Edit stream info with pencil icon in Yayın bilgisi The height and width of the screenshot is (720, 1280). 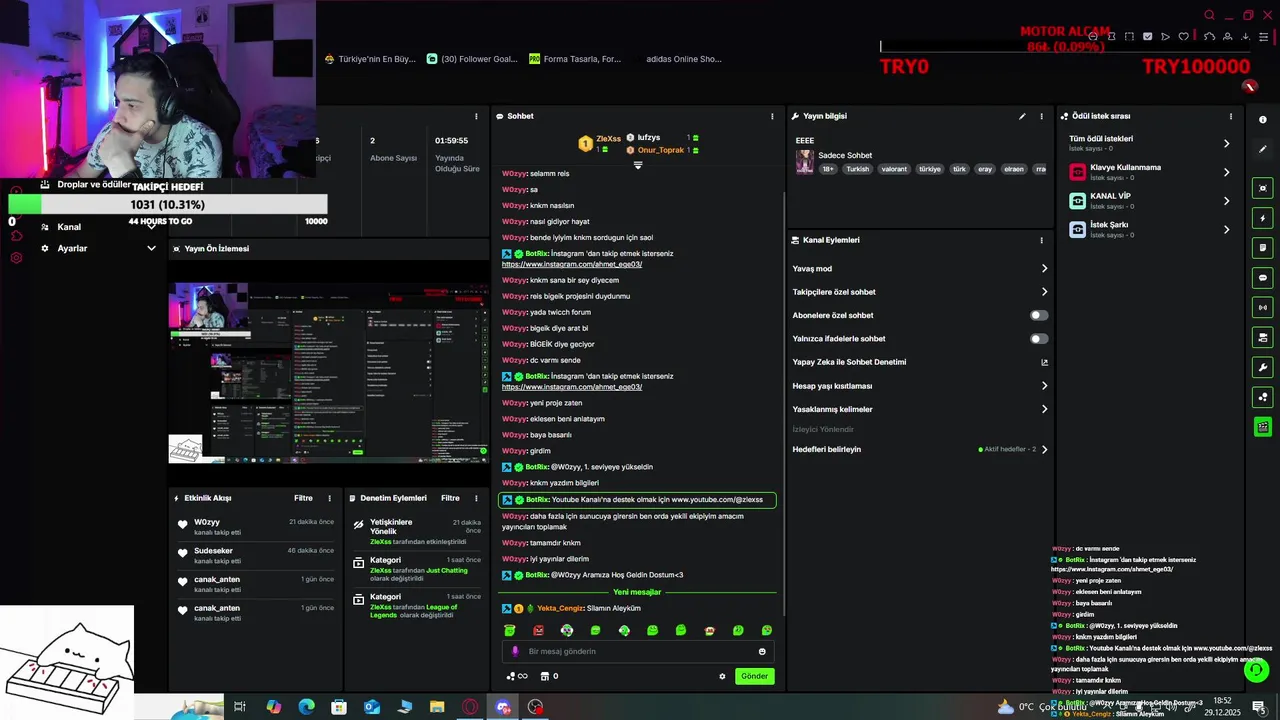pyautogui.click(x=1022, y=116)
